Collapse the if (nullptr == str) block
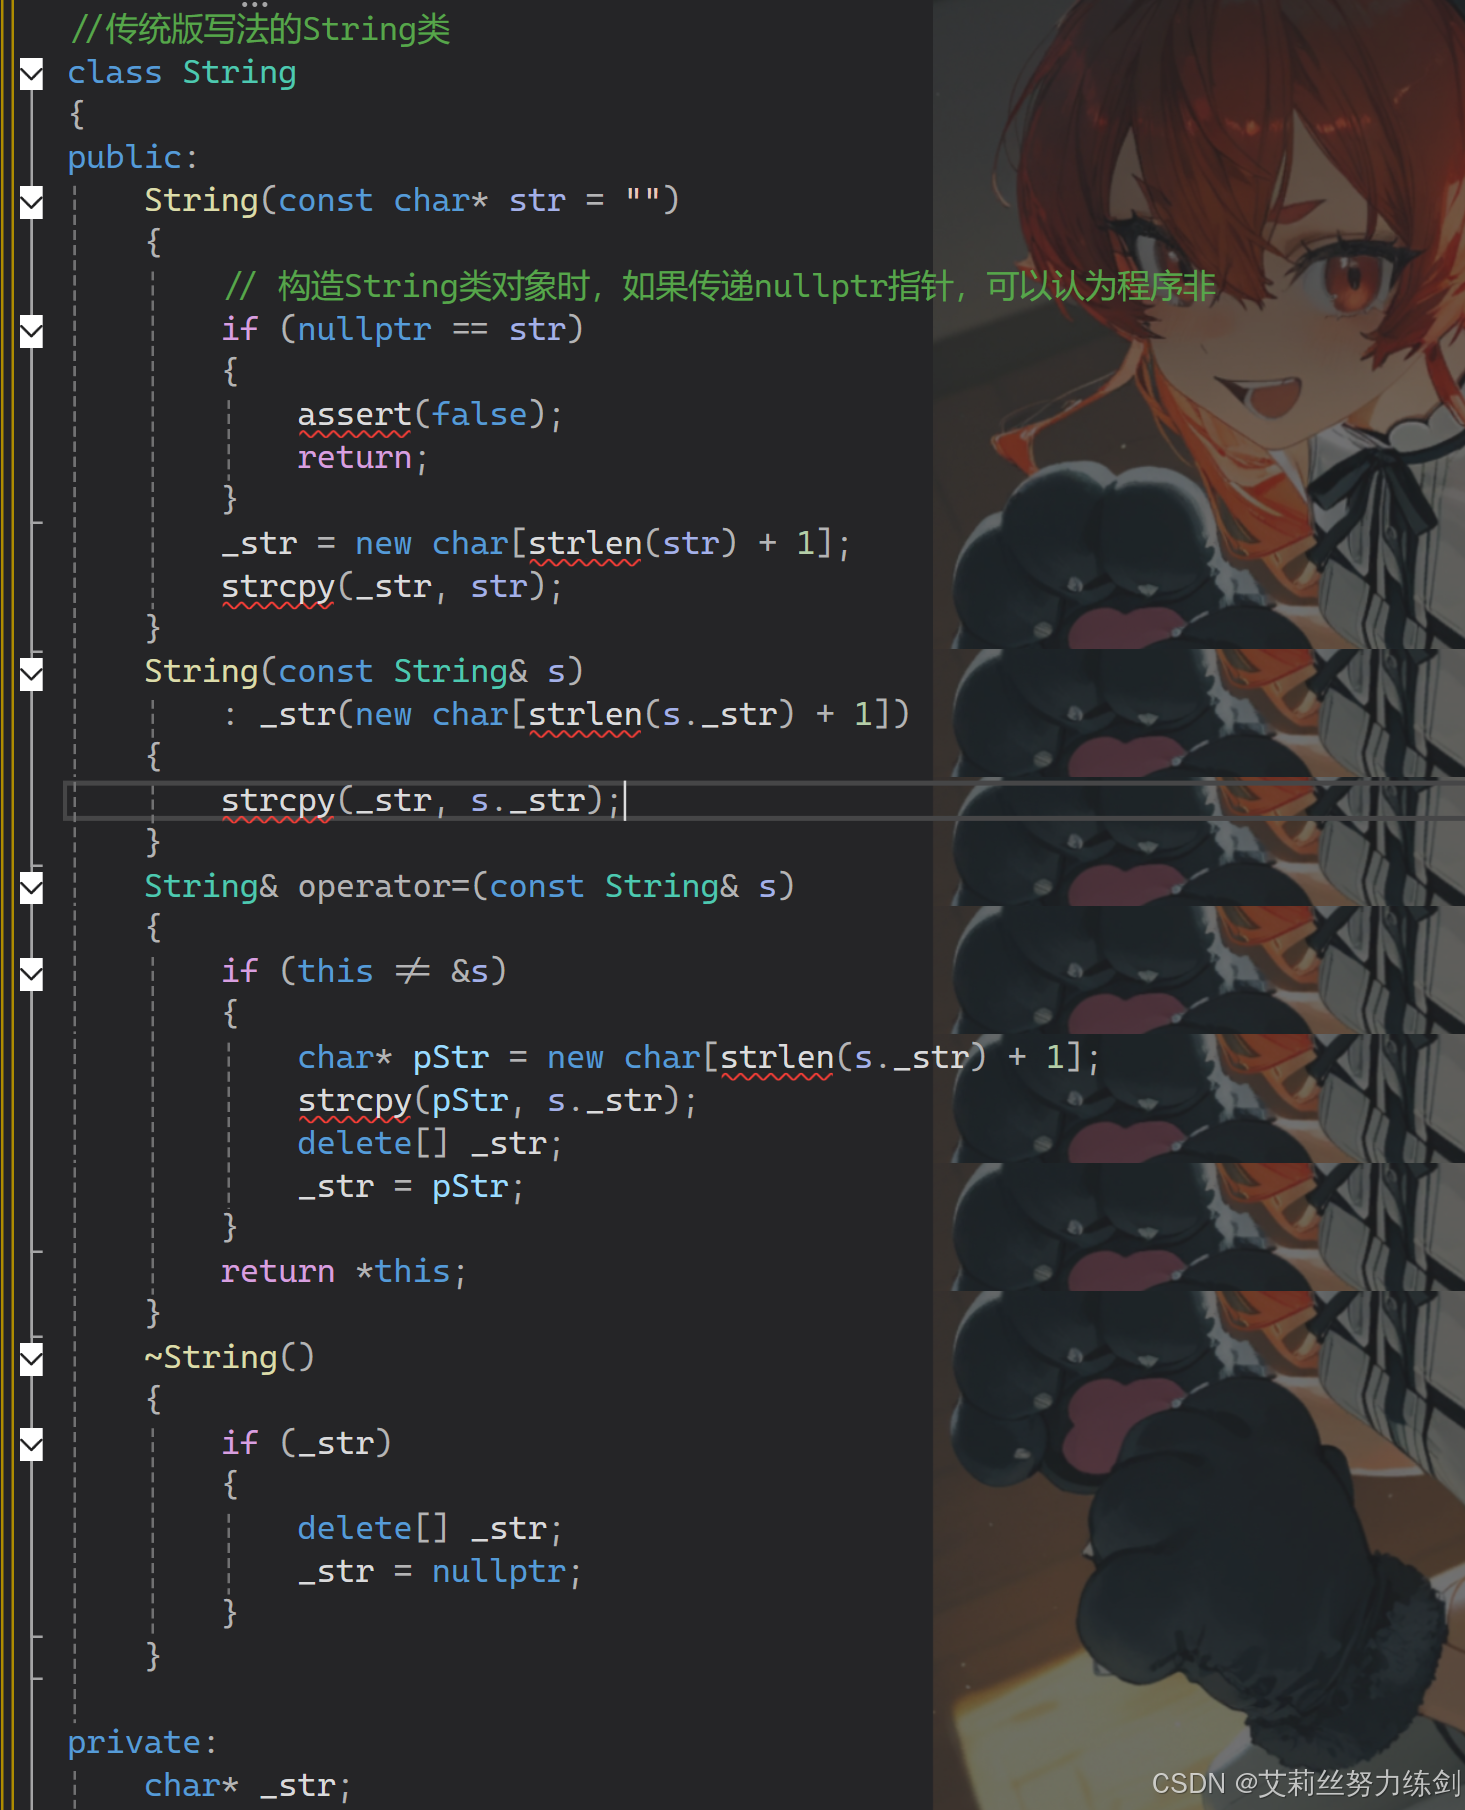The width and height of the screenshot is (1465, 1810). click(x=31, y=331)
